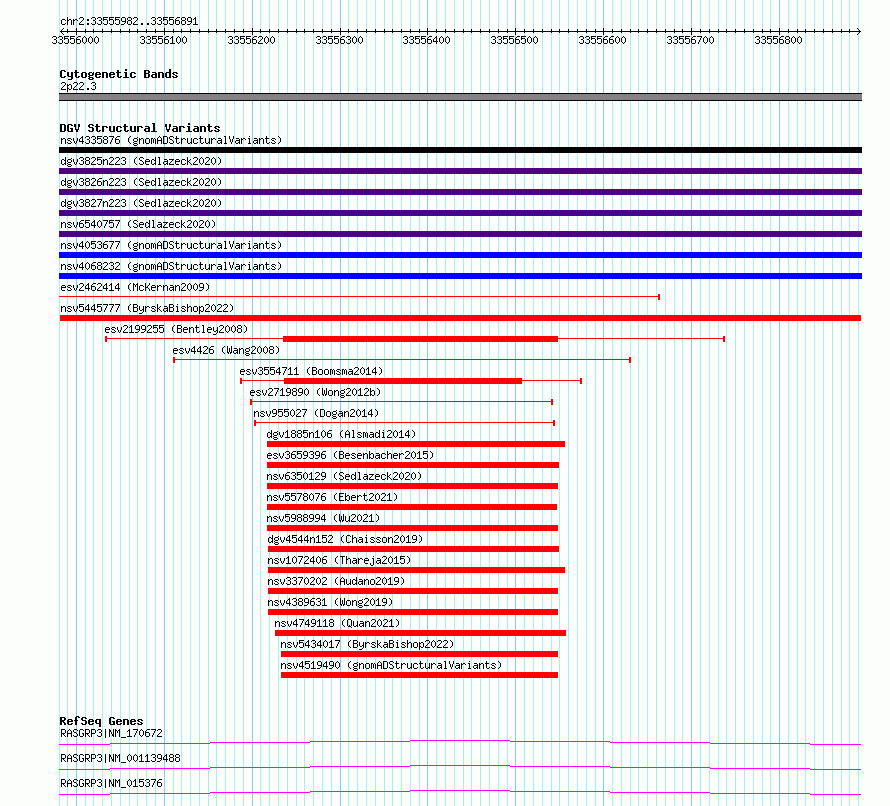Open the dgv3827n223 (Sedlazeck2020) entry
Screen dimensions: 890x806
[141, 203]
